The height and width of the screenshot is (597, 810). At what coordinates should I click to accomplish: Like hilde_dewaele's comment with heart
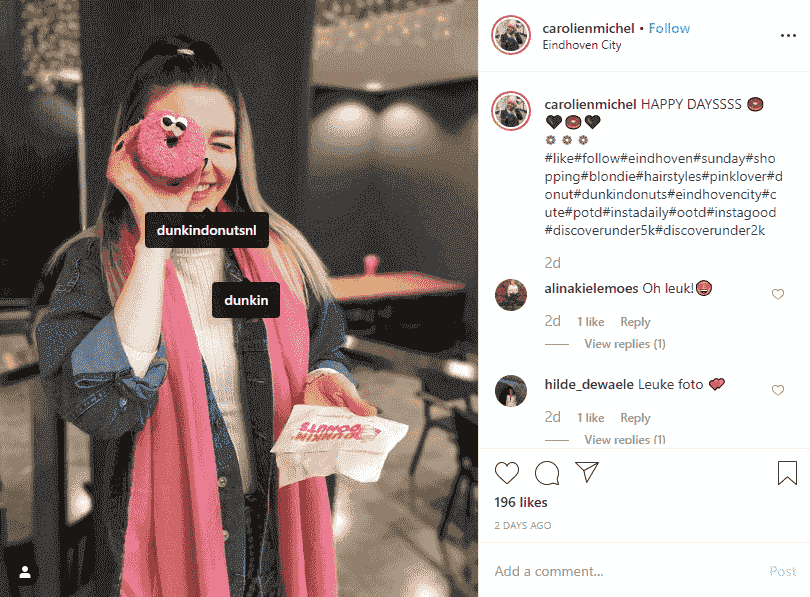tap(778, 390)
